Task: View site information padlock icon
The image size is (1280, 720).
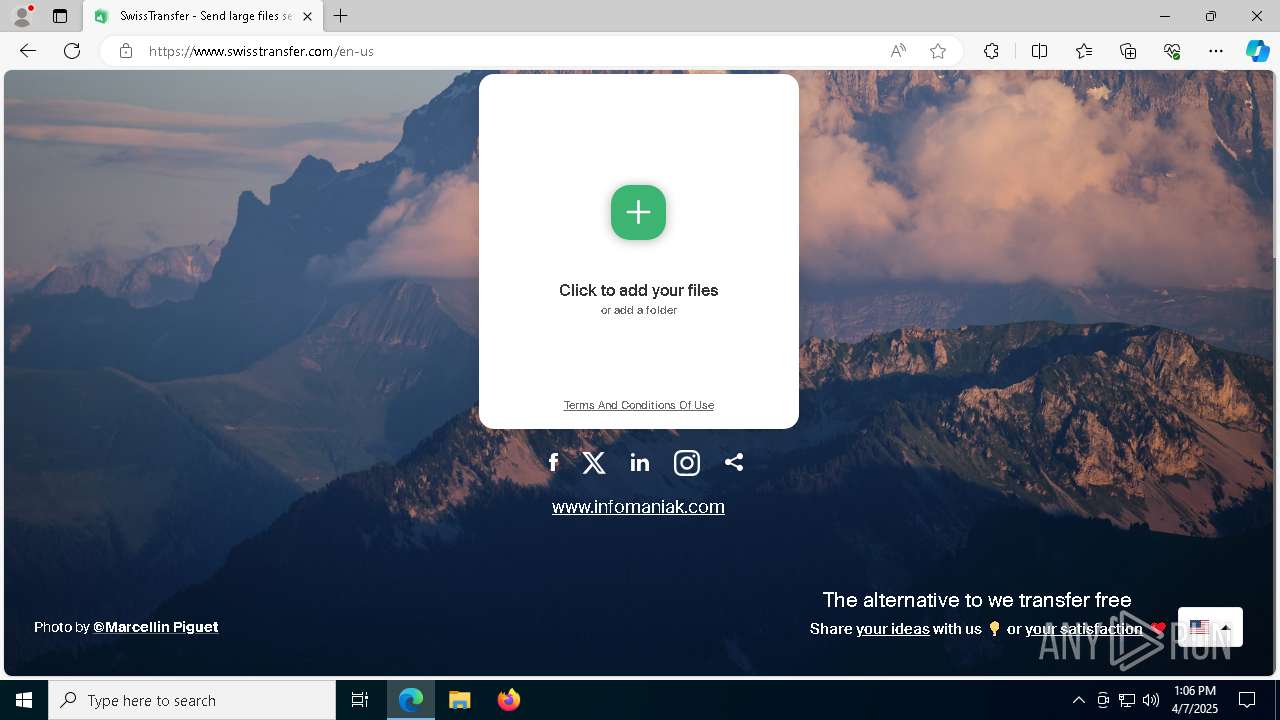Action: tap(126, 51)
